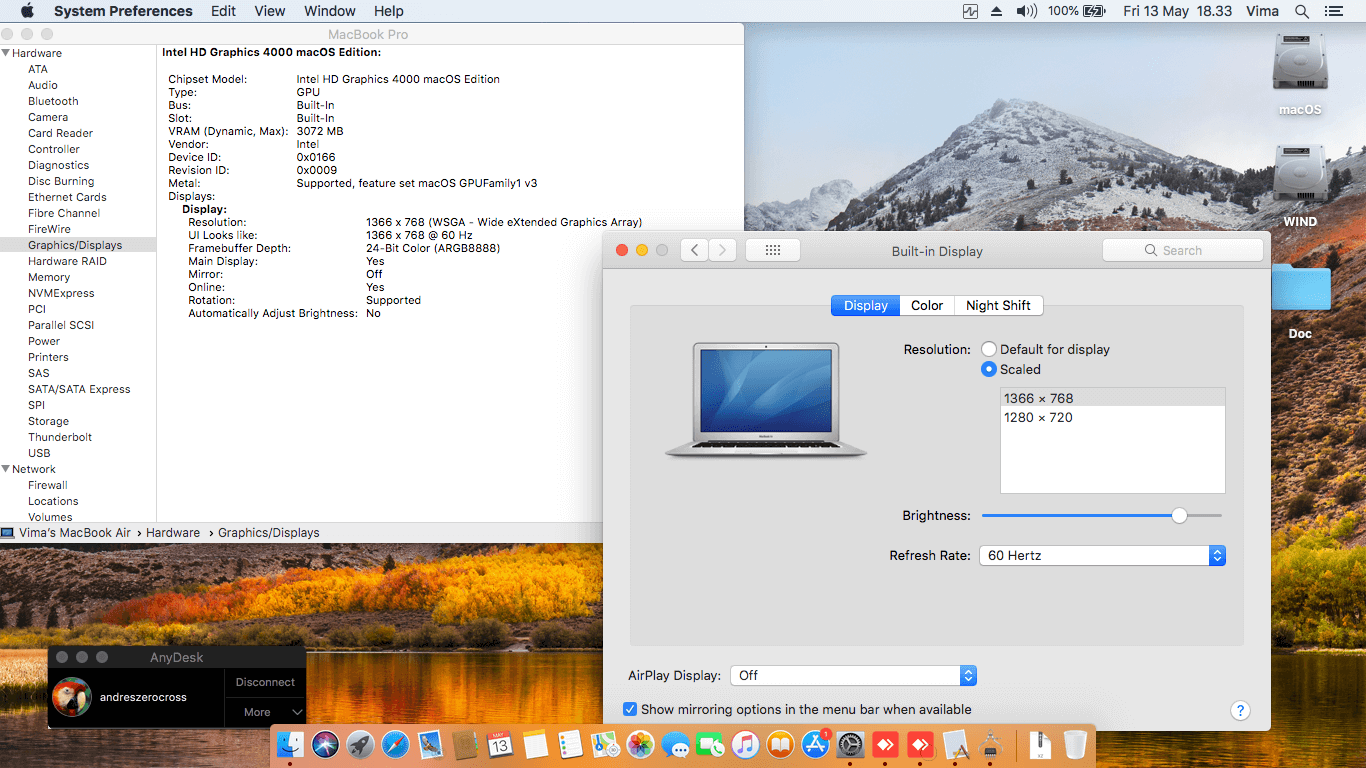
Task: Click Disconnect in AnyDesk window
Action: pyautogui.click(x=265, y=682)
